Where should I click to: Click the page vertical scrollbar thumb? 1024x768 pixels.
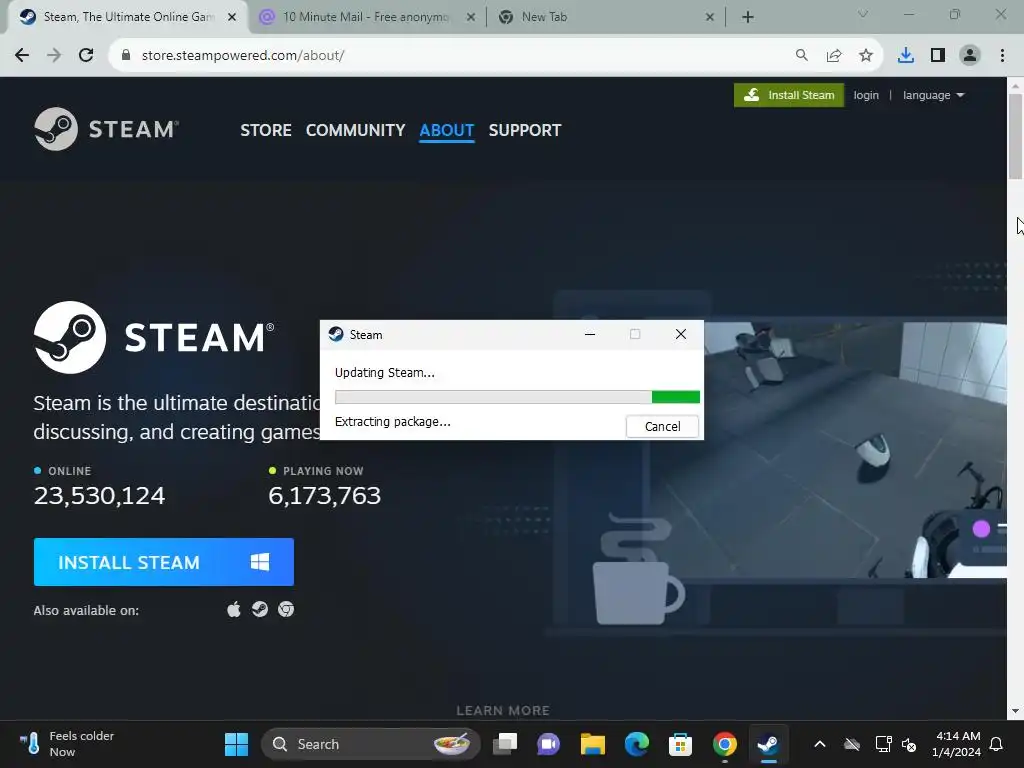(1015, 136)
